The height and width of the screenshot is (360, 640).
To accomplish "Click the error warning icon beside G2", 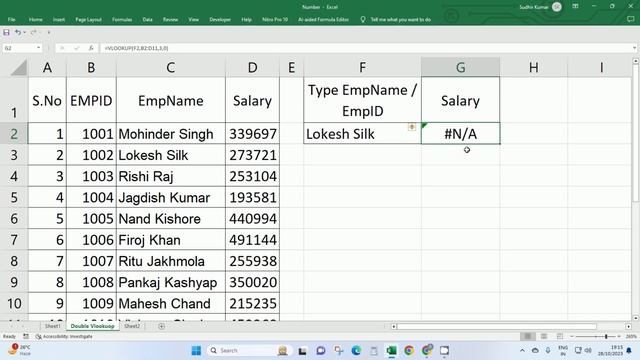I will pyautogui.click(x=412, y=127).
